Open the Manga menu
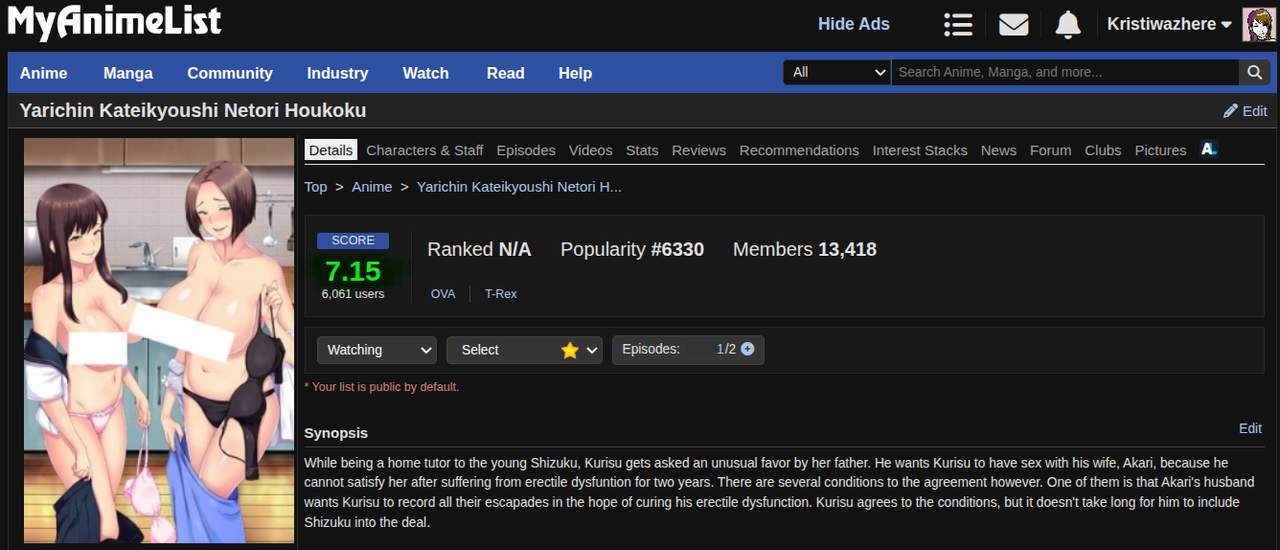 [128, 73]
